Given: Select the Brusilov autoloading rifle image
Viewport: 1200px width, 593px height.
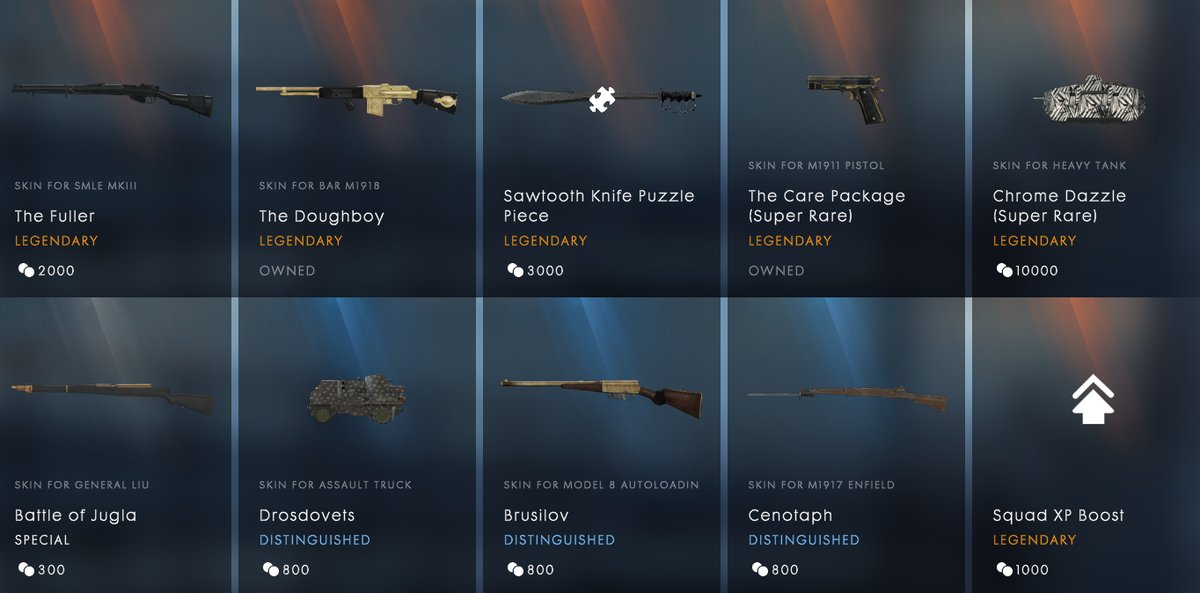Looking at the screenshot, I should [601, 397].
